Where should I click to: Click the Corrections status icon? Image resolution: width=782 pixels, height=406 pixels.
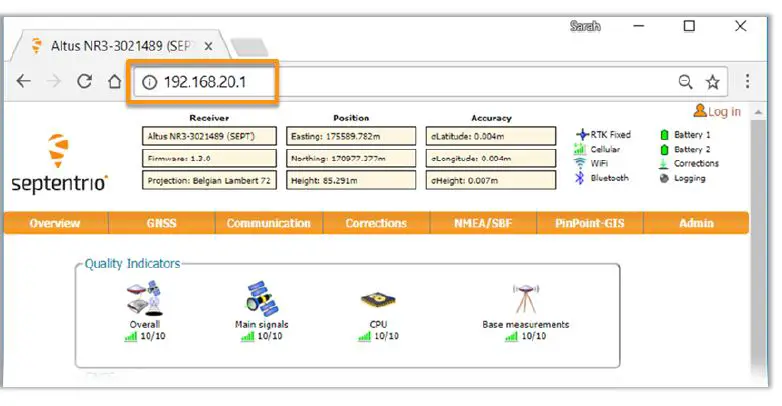(663, 164)
